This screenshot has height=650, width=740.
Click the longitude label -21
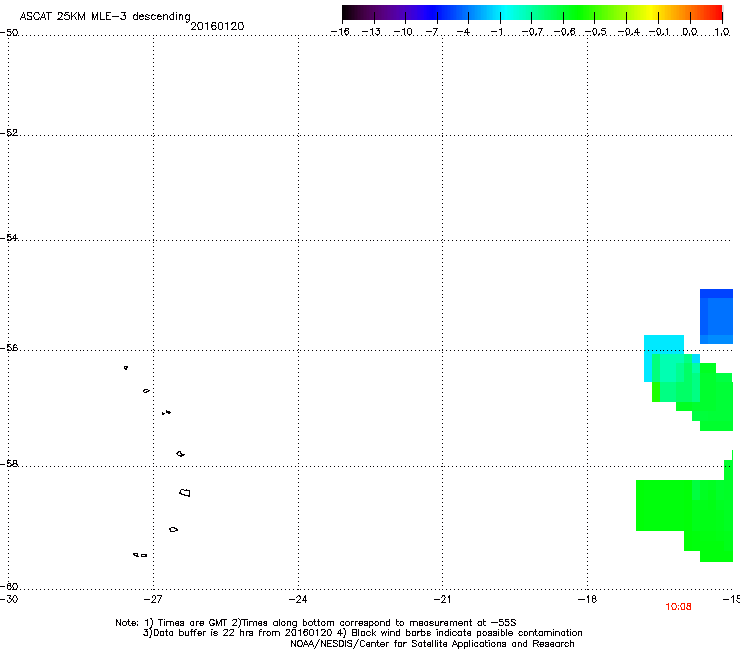442,599
